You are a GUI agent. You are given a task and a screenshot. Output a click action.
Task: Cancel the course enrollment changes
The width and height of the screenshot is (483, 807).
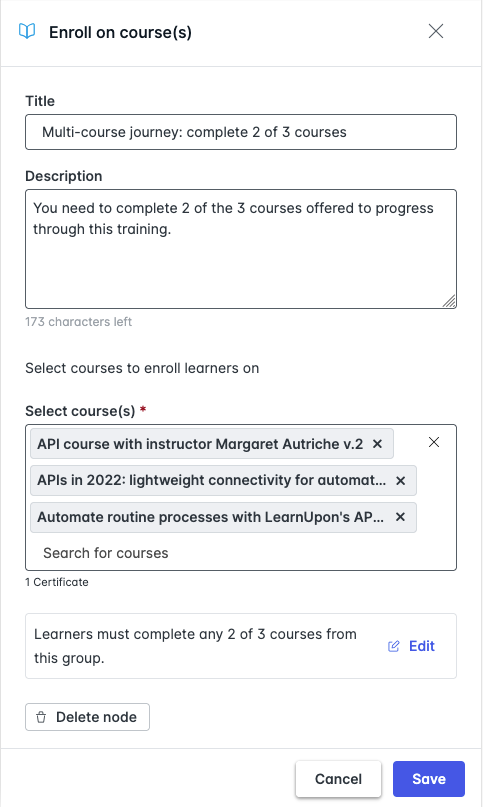coord(338,779)
